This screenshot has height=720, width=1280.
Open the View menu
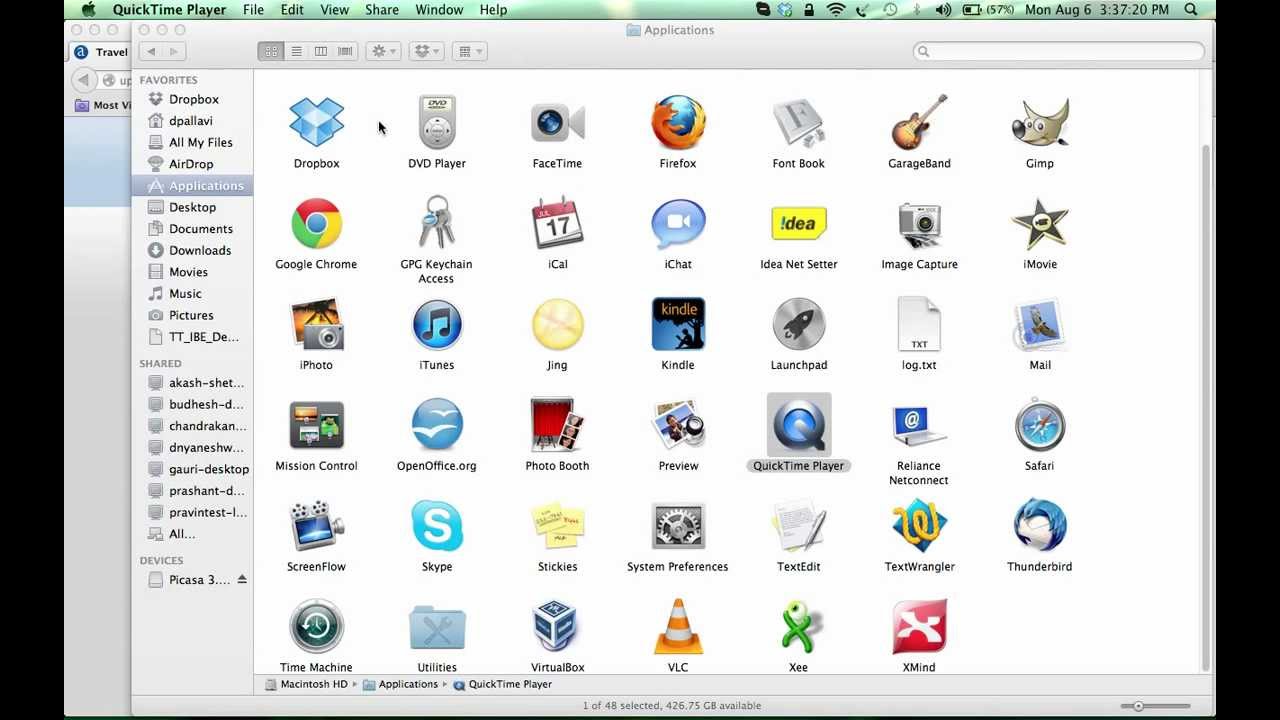click(335, 9)
